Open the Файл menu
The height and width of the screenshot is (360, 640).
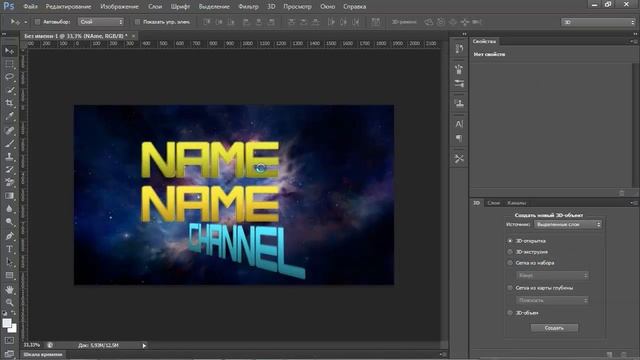click(x=31, y=7)
